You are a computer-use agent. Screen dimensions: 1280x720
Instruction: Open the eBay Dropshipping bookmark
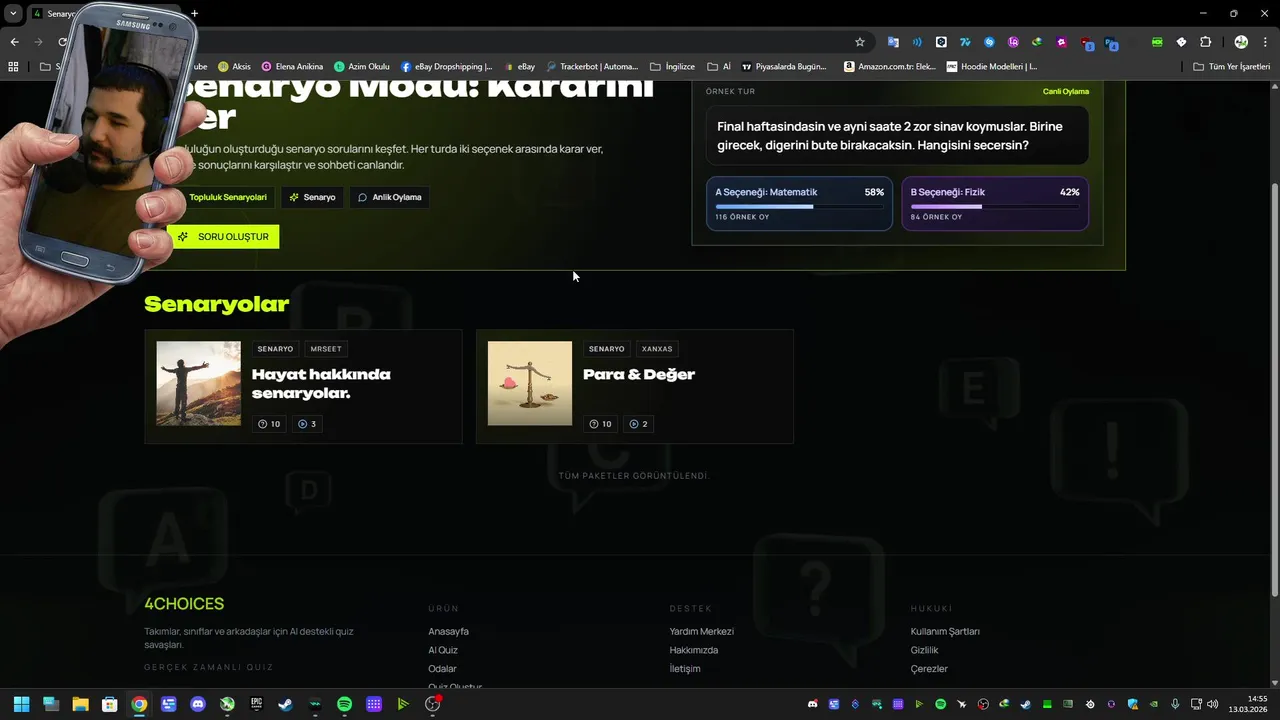(447, 67)
